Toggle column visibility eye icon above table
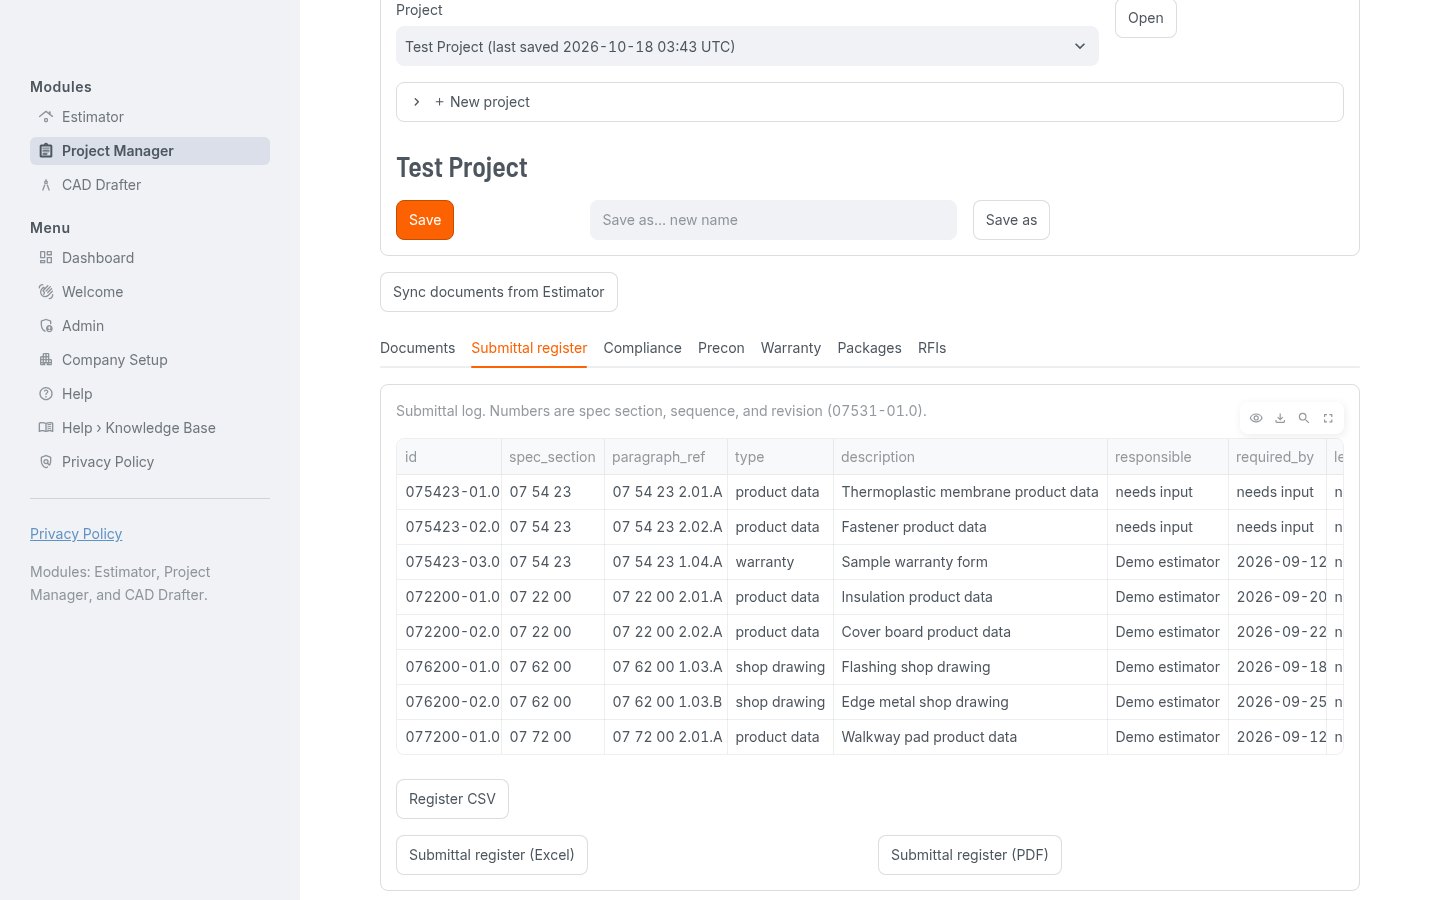Image resolution: width=1440 pixels, height=900 pixels. pos(1256,418)
